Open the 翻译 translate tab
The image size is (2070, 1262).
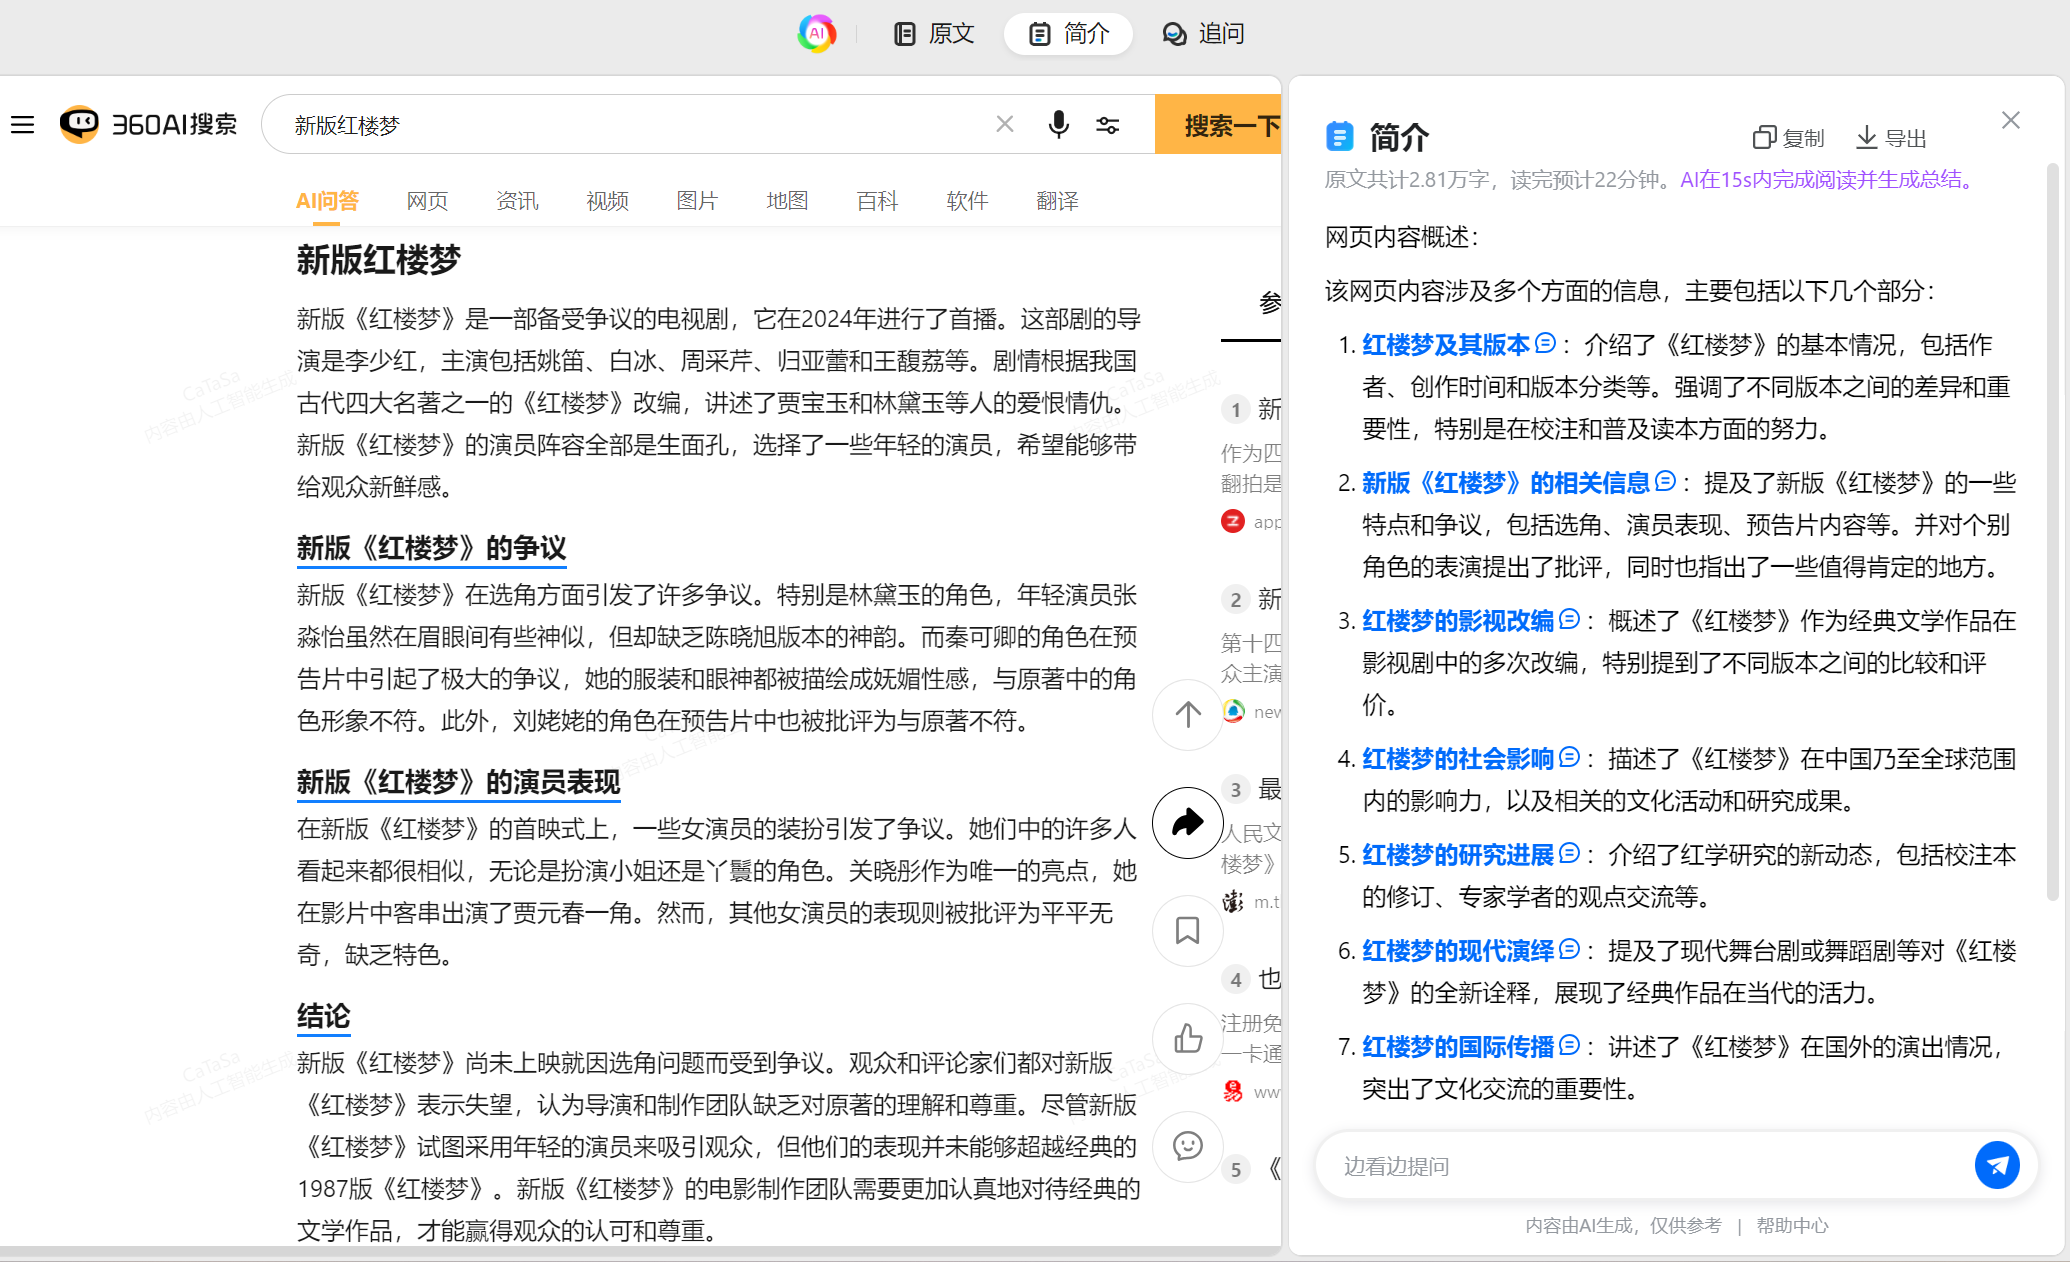(1057, 201)
